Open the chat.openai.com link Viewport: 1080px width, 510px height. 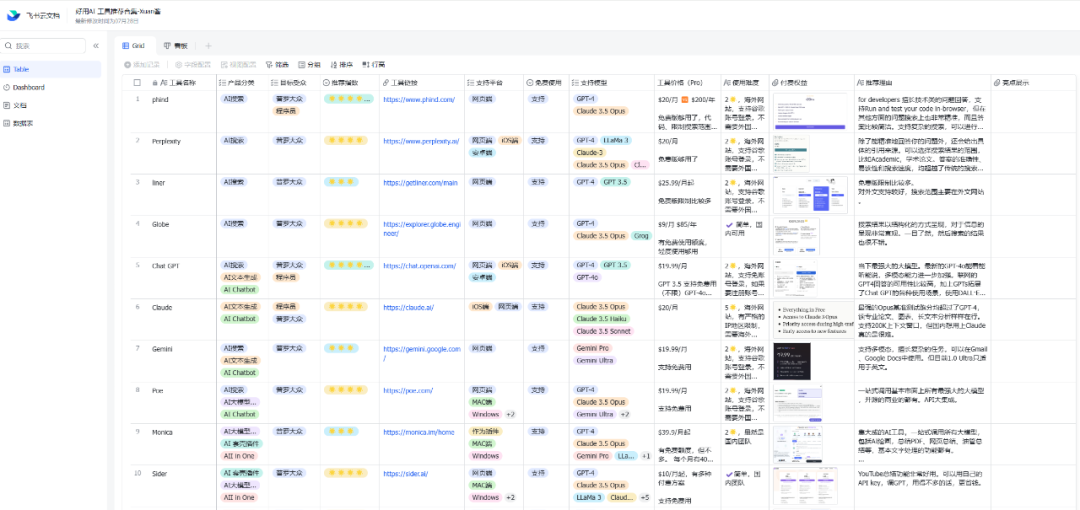(419, 265)
